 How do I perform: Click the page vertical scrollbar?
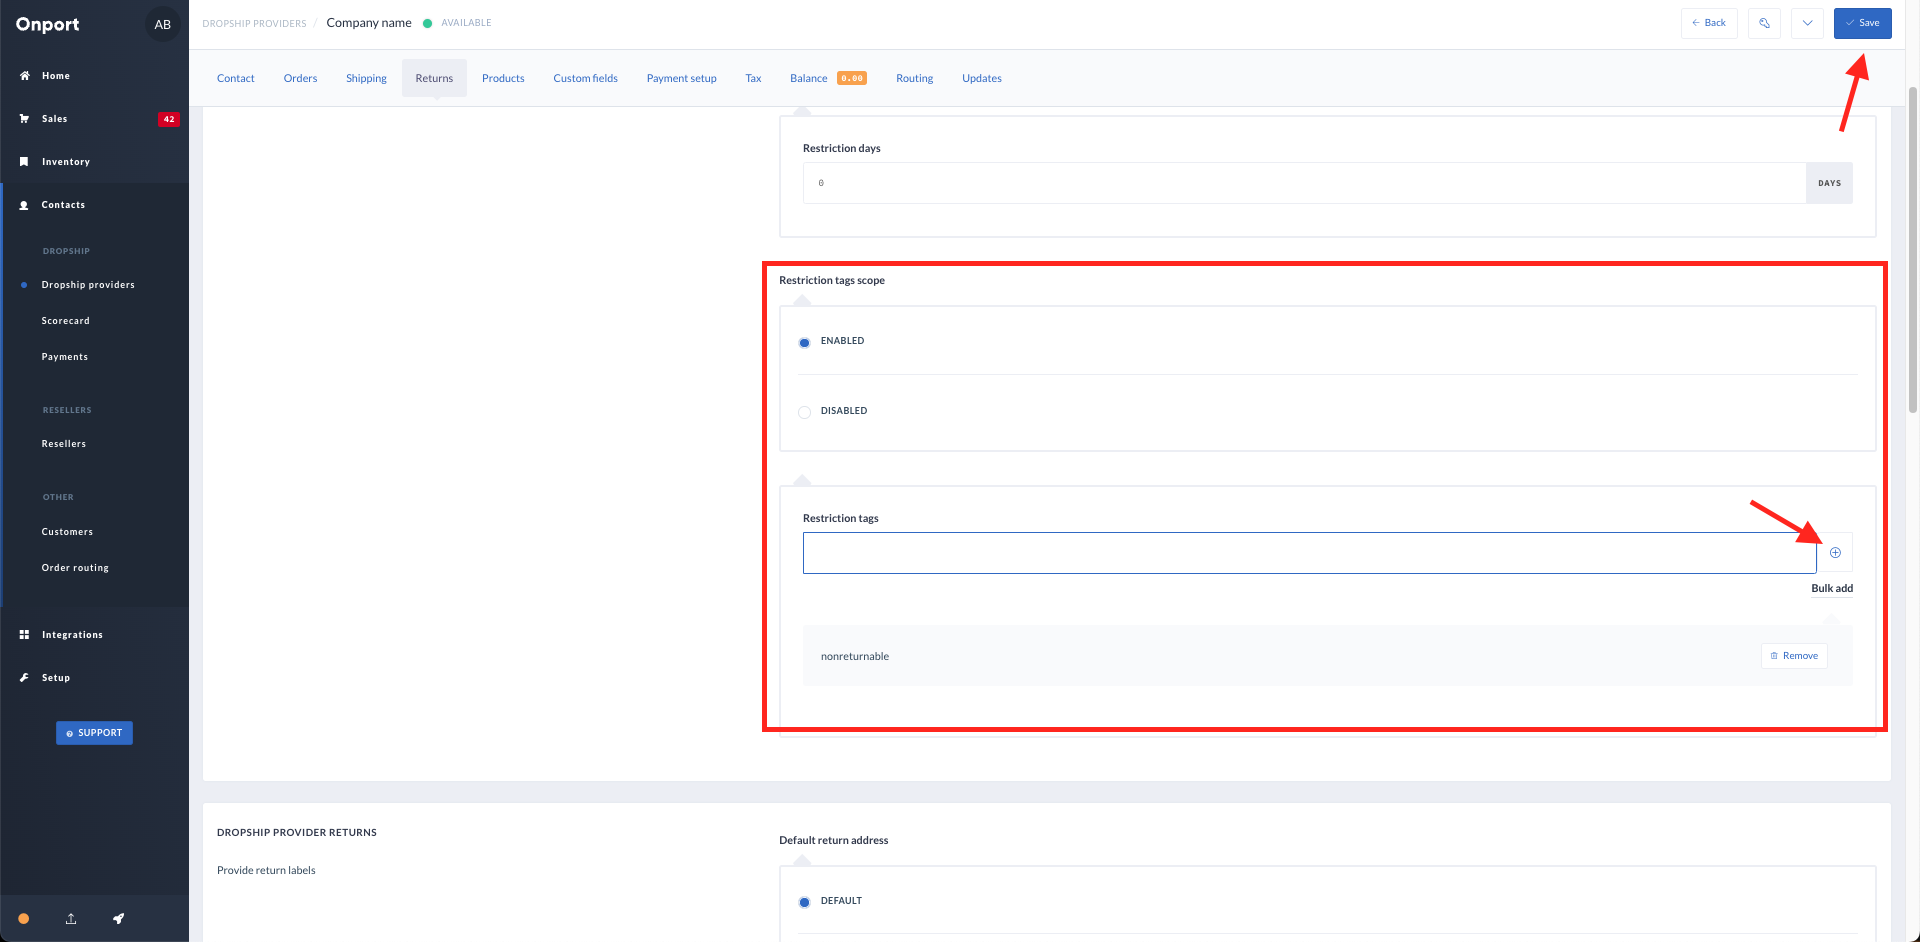pyautogui.click(x=1913, y=250)
